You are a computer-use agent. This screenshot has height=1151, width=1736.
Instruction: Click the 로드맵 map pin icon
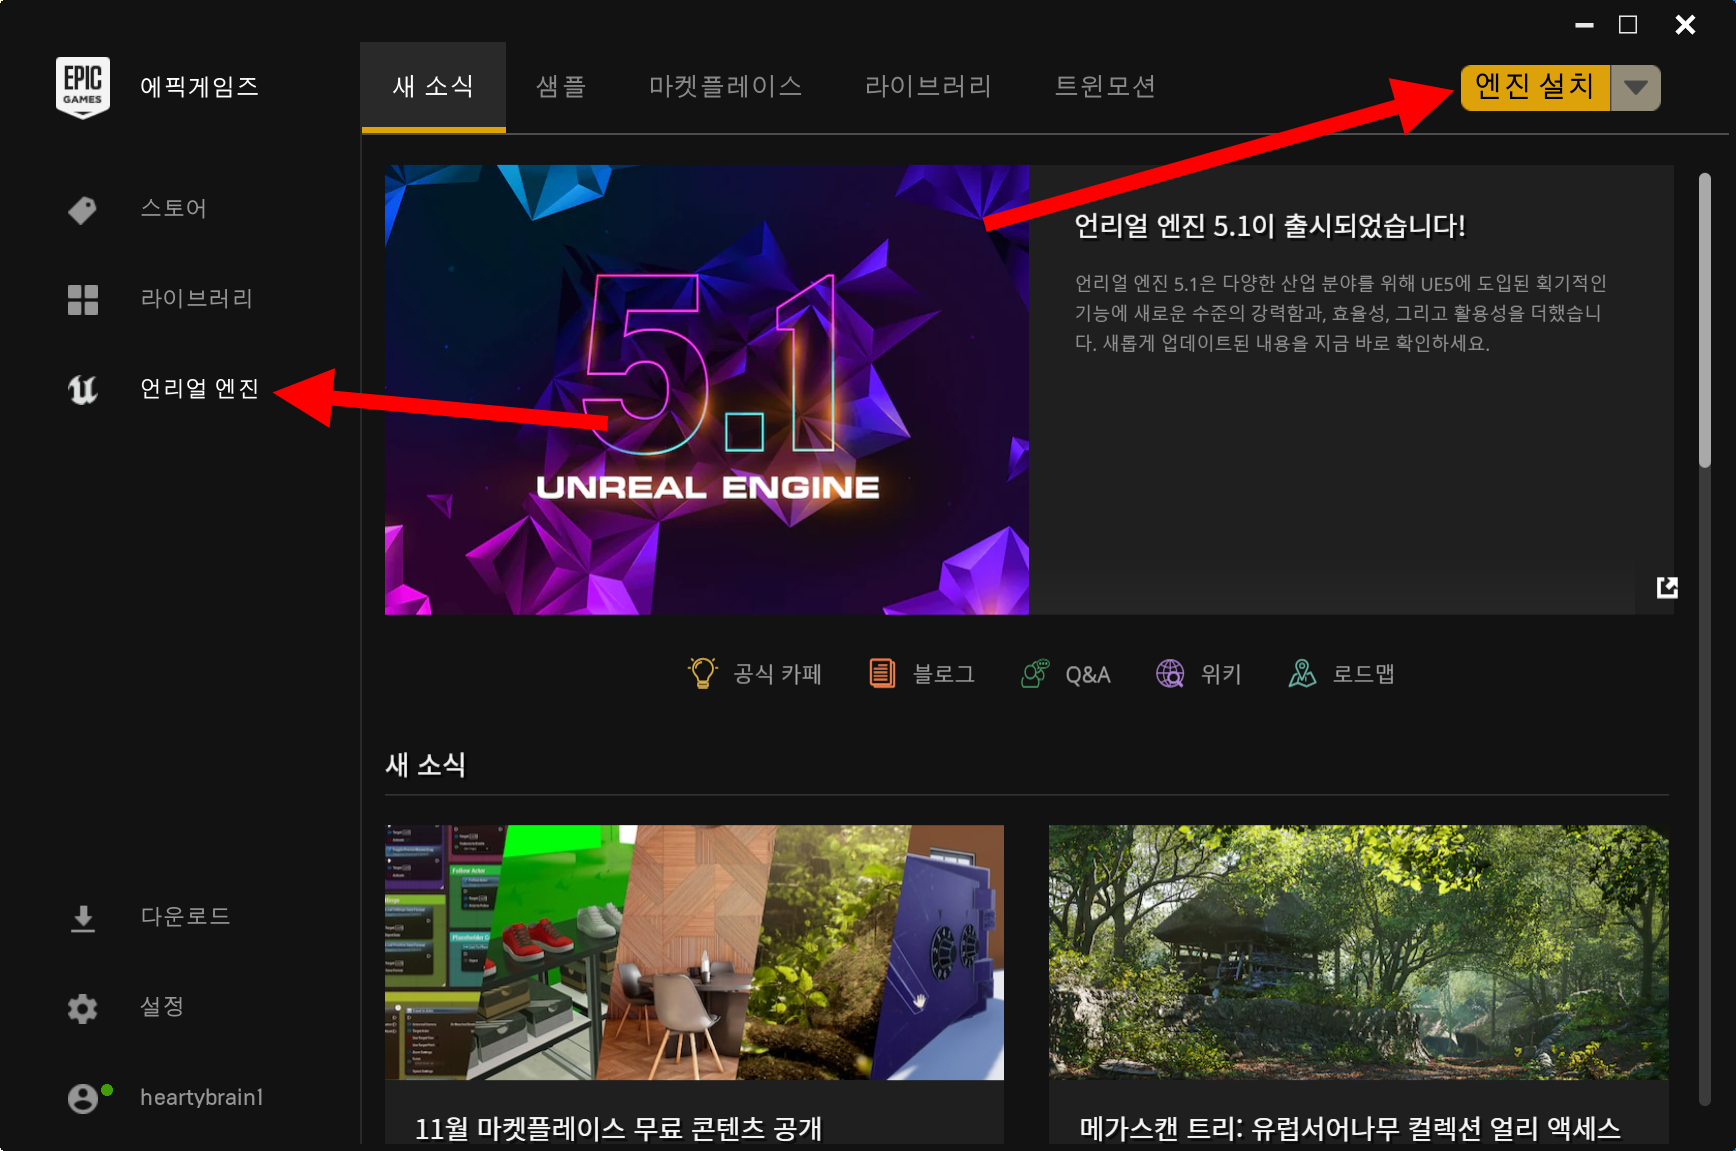click(x=1302, y=673)
